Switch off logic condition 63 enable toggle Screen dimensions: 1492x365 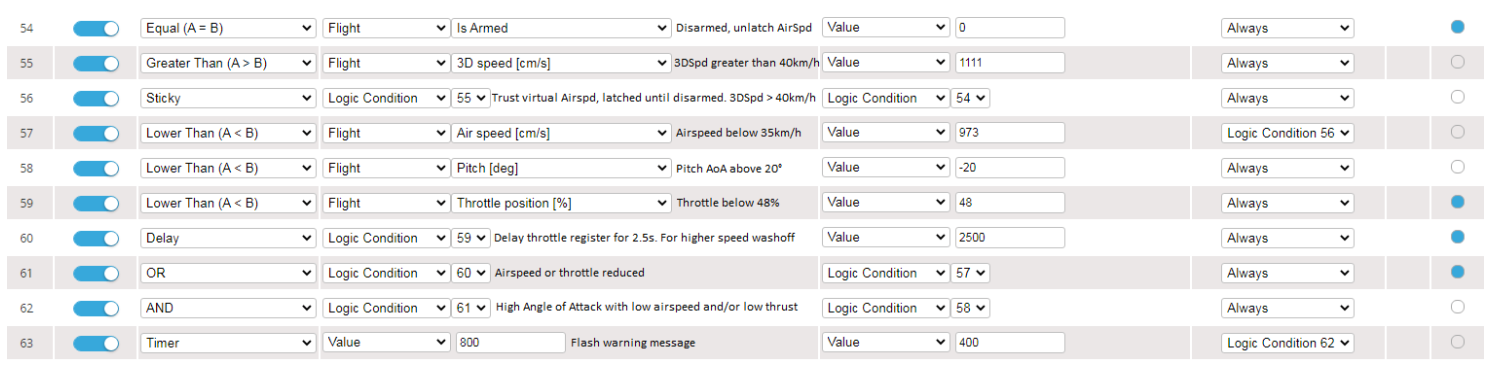(96, 343)
